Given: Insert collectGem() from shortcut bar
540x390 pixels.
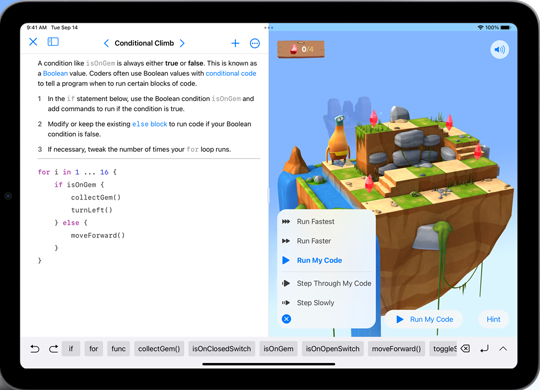Looking at the screenshot, I should (159, 349).
